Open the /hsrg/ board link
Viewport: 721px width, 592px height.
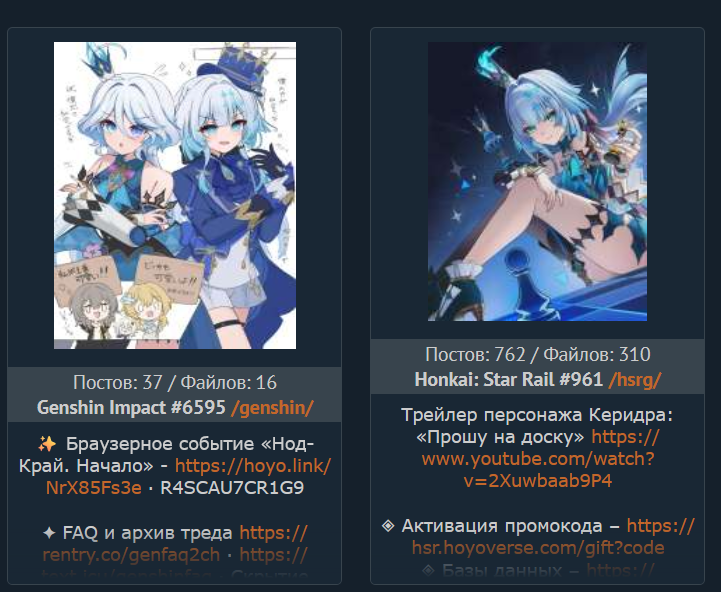[x=635, y=379]
